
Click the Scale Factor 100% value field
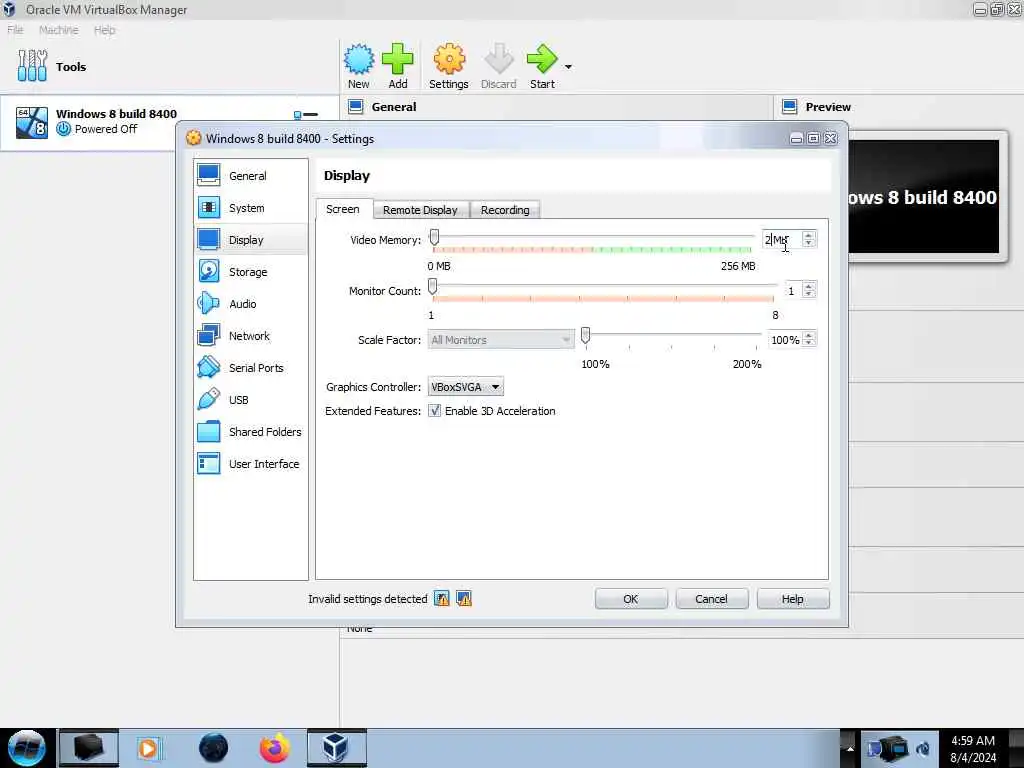785,340
